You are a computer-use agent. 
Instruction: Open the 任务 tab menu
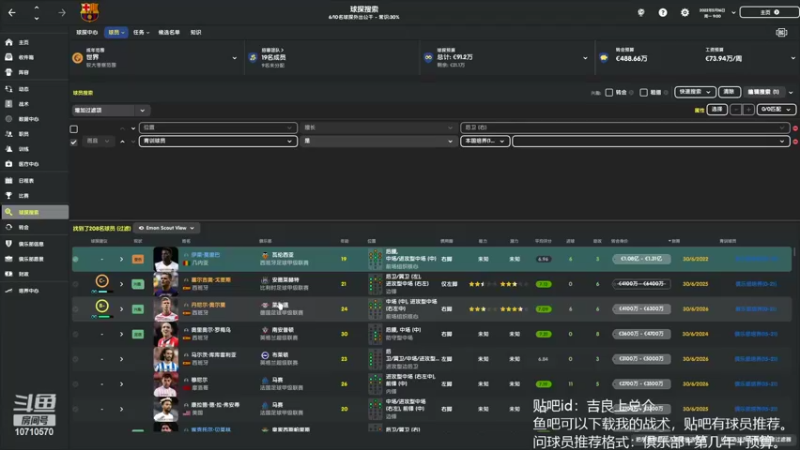point(141,32)
